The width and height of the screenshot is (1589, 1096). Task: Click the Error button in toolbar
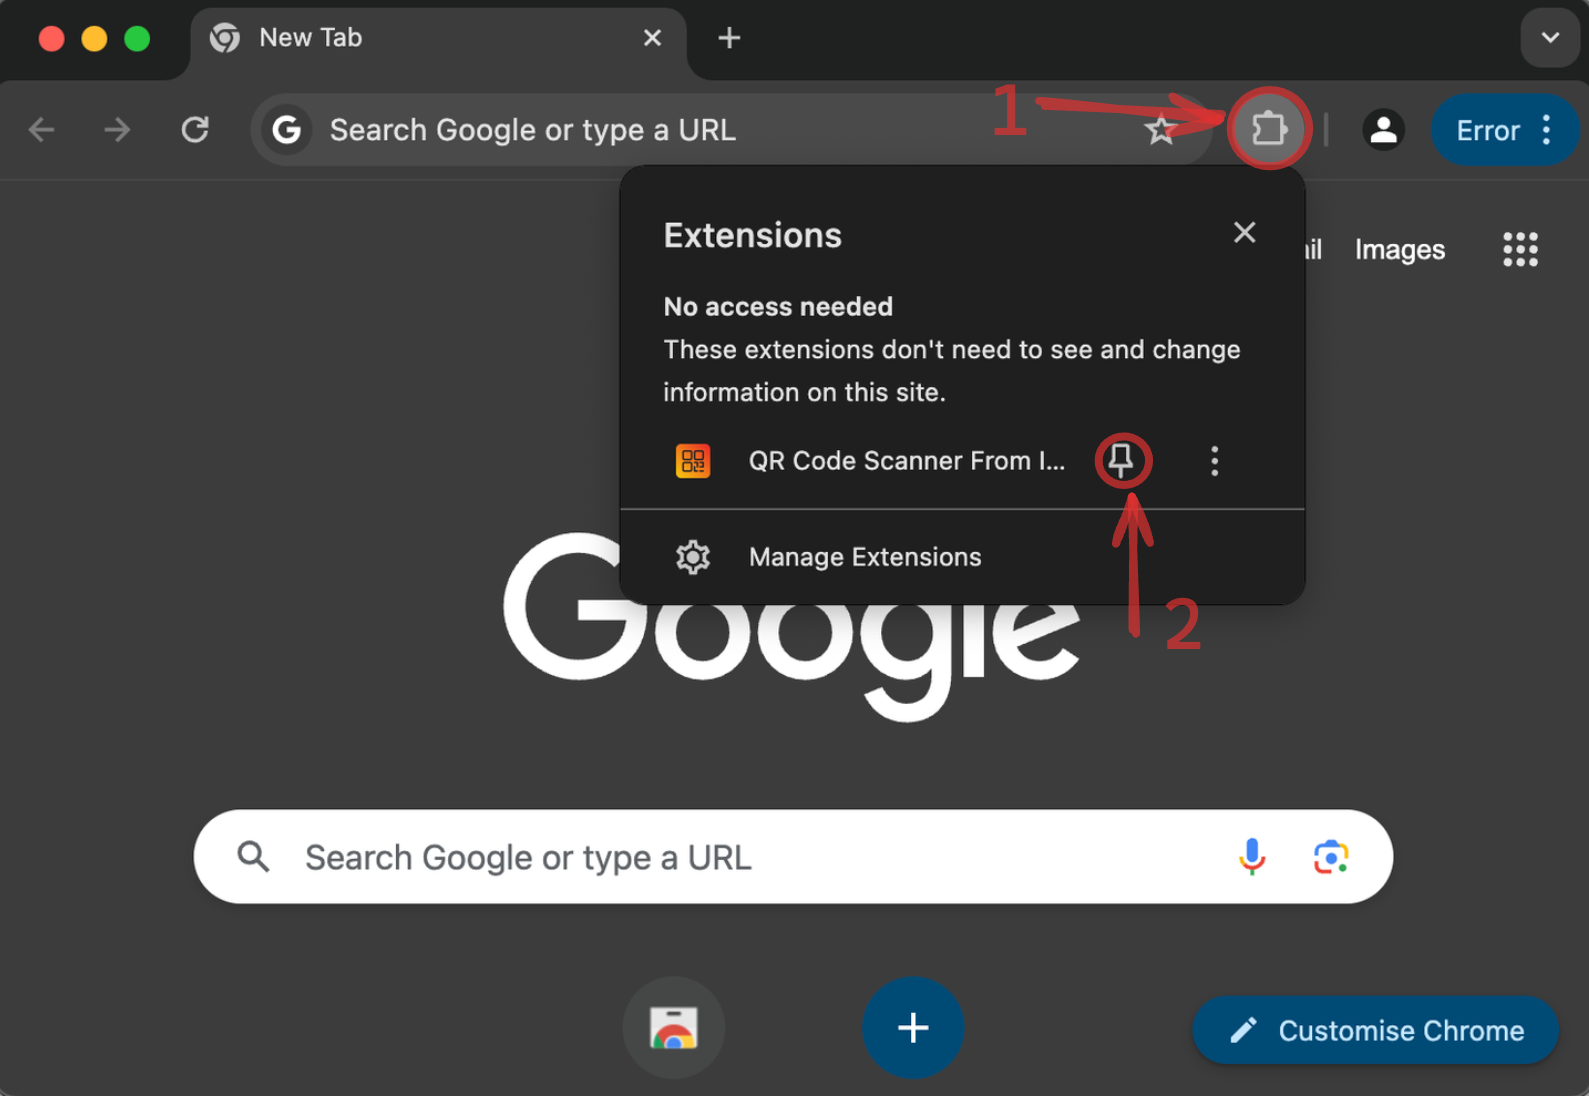tap(1487, 130)
